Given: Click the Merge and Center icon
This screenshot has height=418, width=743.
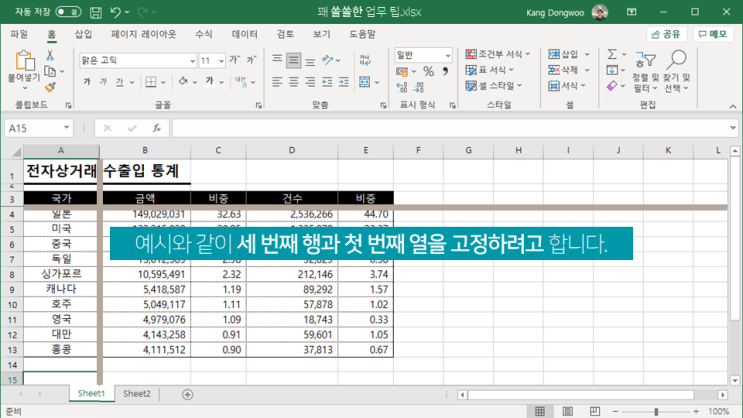Looking at the screenshot, I should click(x=364, y=82).
